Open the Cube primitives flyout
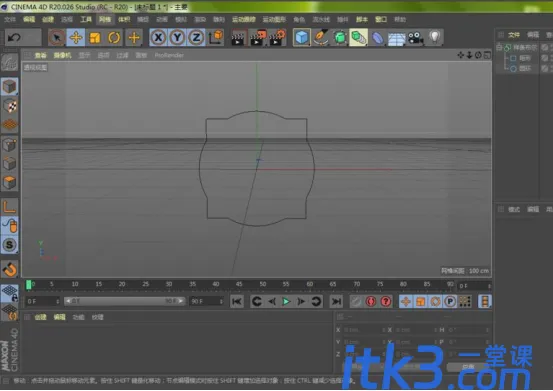Screen dimensions: 553x391 (302, 37)
